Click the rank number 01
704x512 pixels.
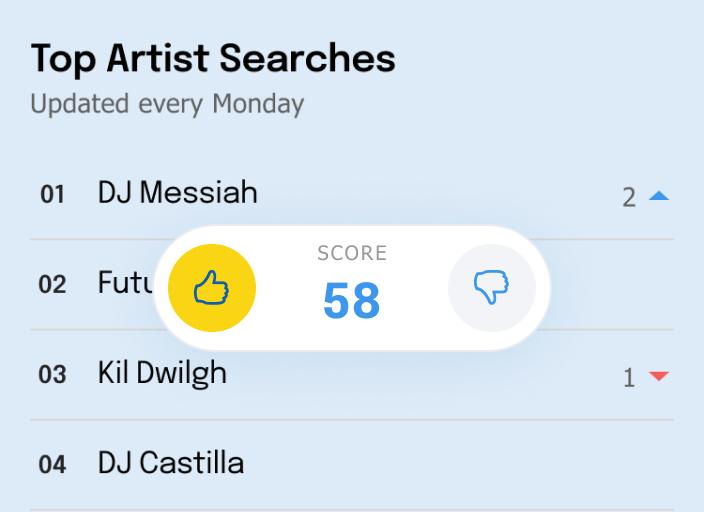click(52, 194)
